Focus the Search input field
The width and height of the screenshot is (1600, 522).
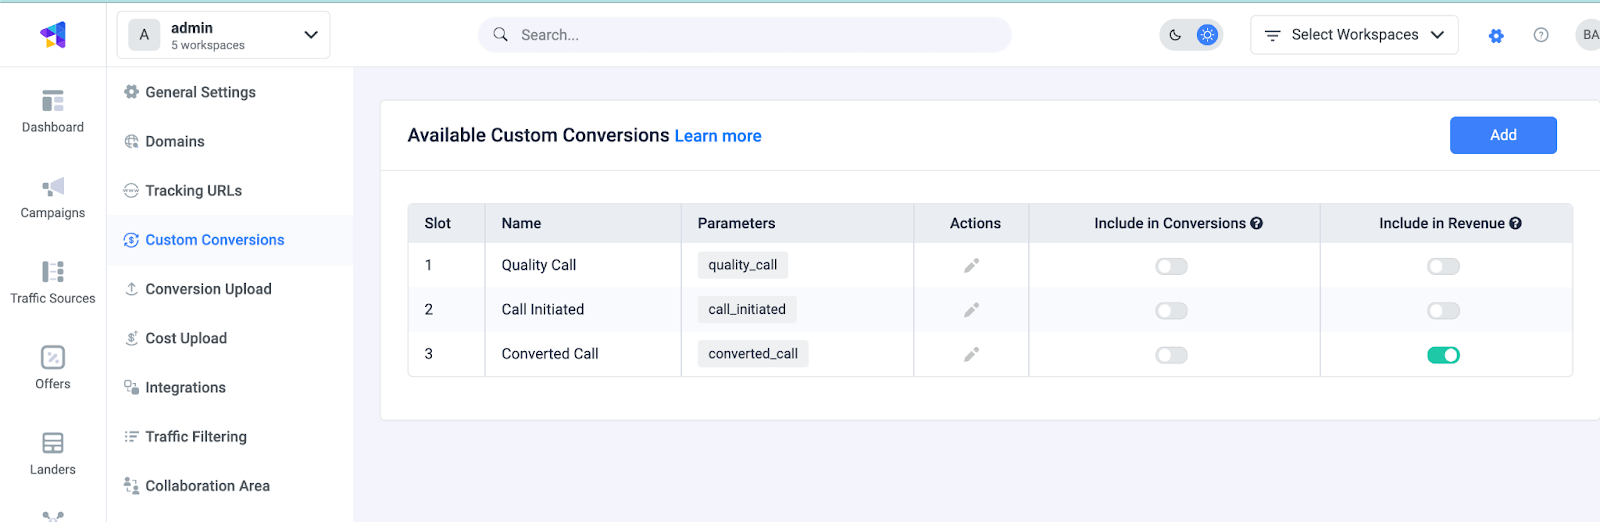point(745,35)
